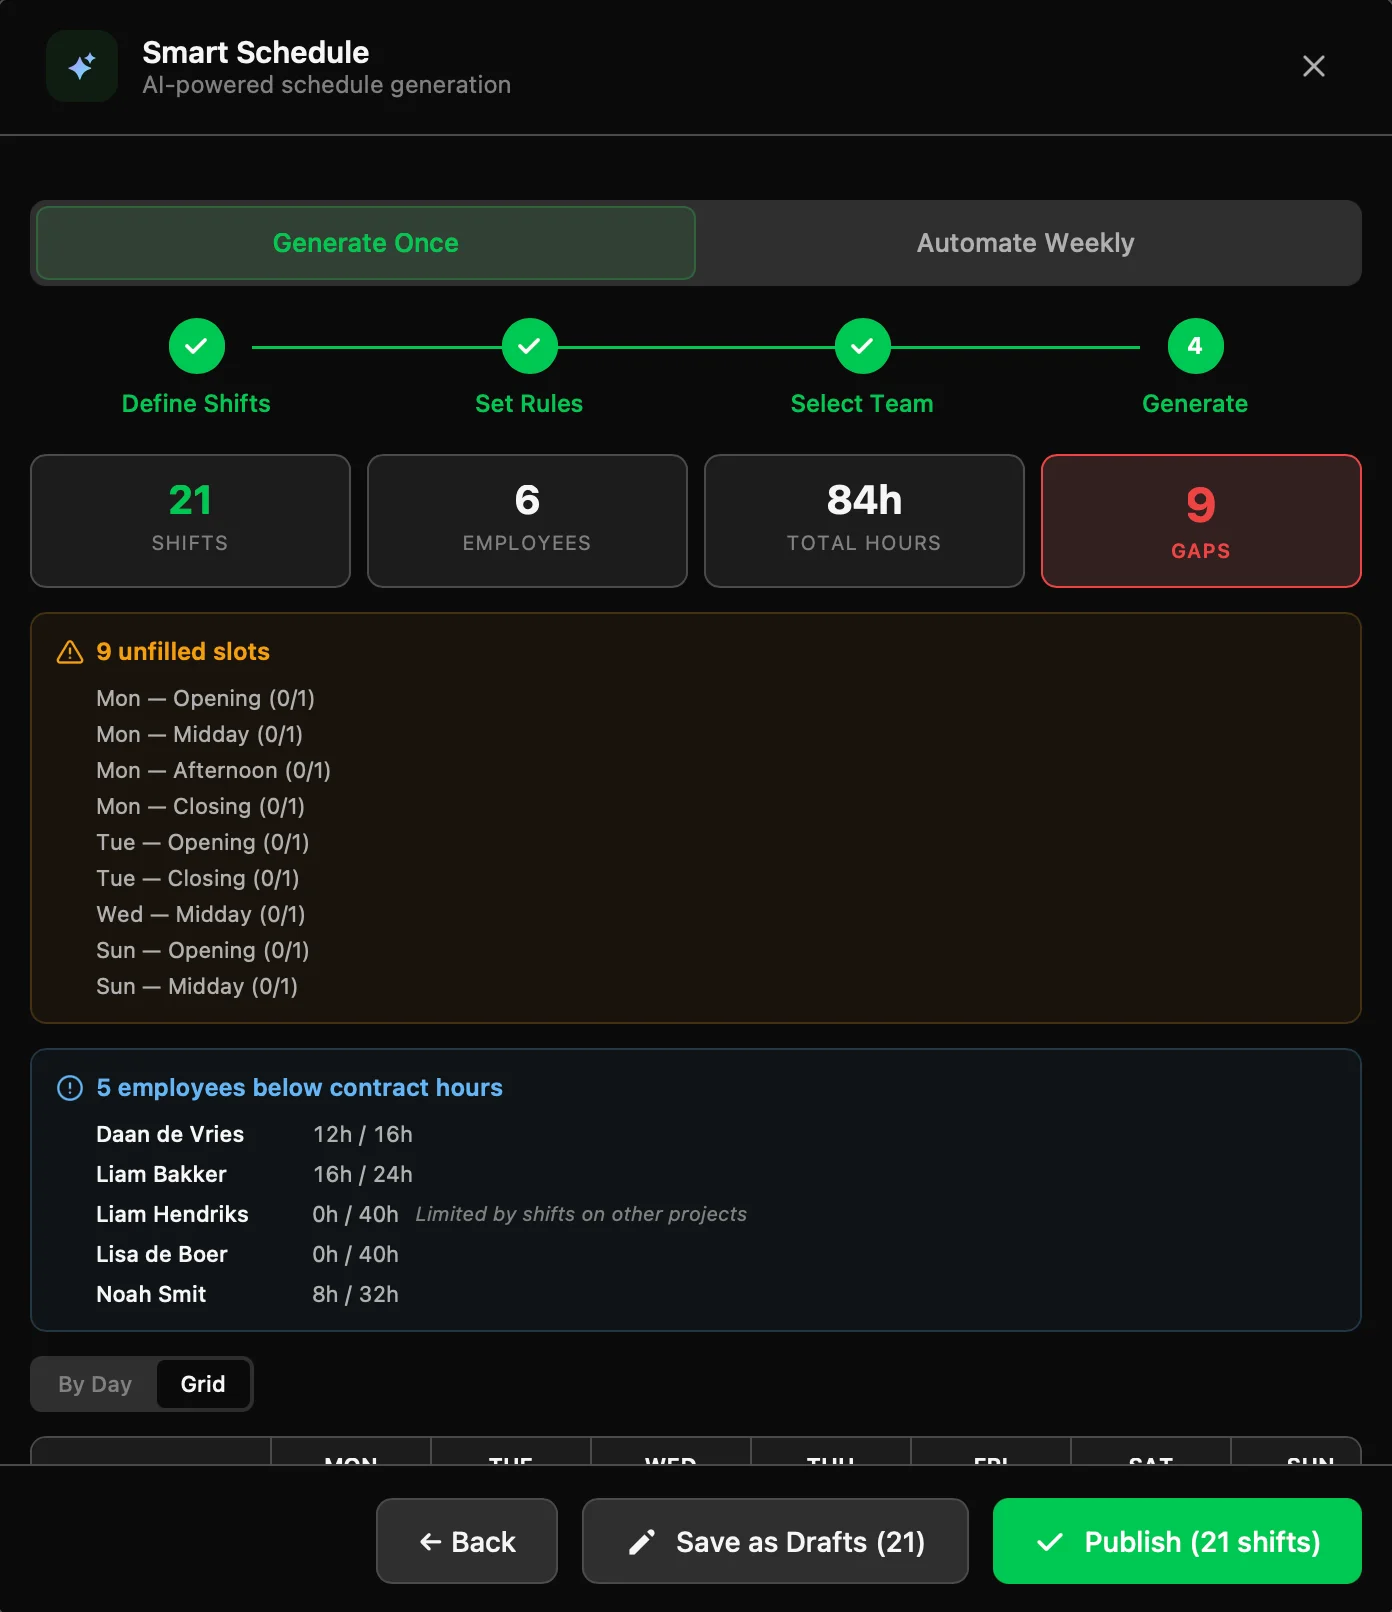Click Noah Smit hours '8h / 32h'
Screen dimensions: 1392x1612
[x=355, y=1294]
